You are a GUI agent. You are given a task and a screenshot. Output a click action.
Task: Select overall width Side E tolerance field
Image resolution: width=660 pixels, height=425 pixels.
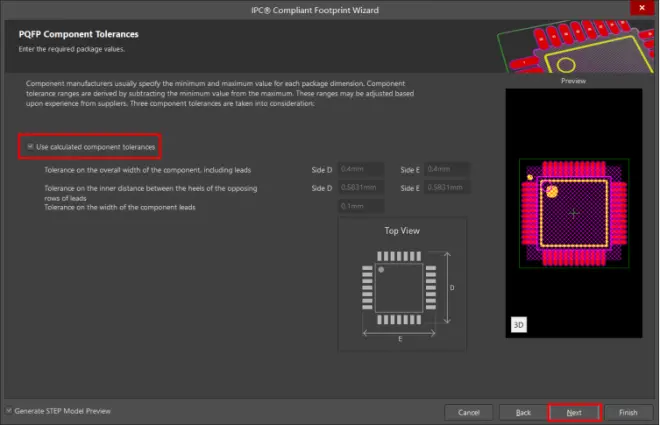[x=447, y=169]
